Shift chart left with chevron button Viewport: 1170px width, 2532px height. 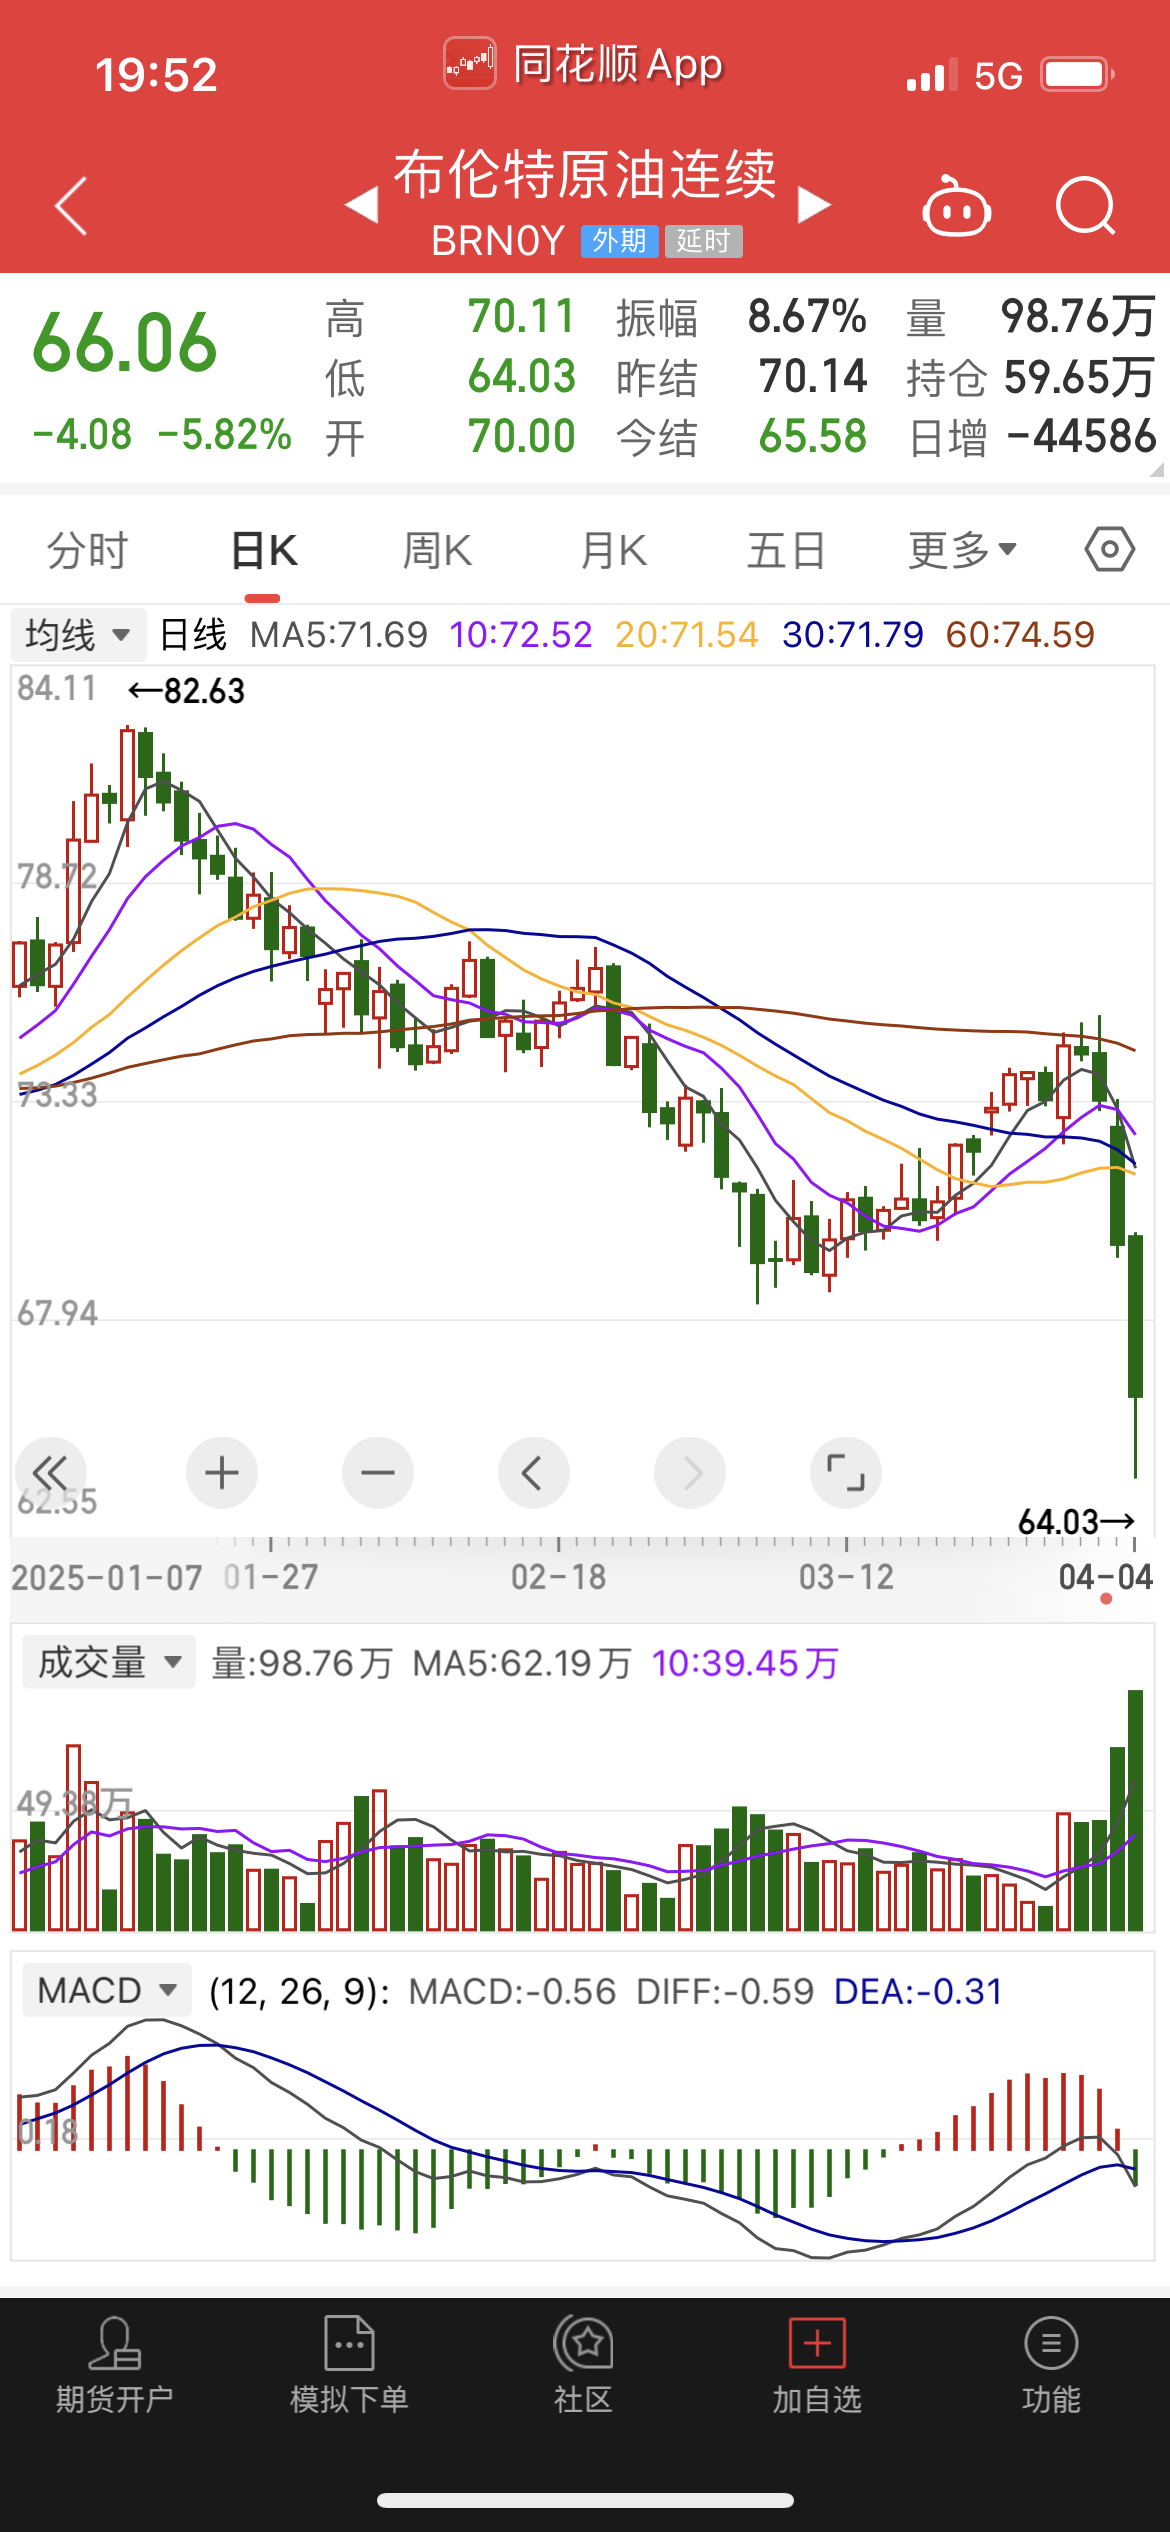[x=533, y=1473]
